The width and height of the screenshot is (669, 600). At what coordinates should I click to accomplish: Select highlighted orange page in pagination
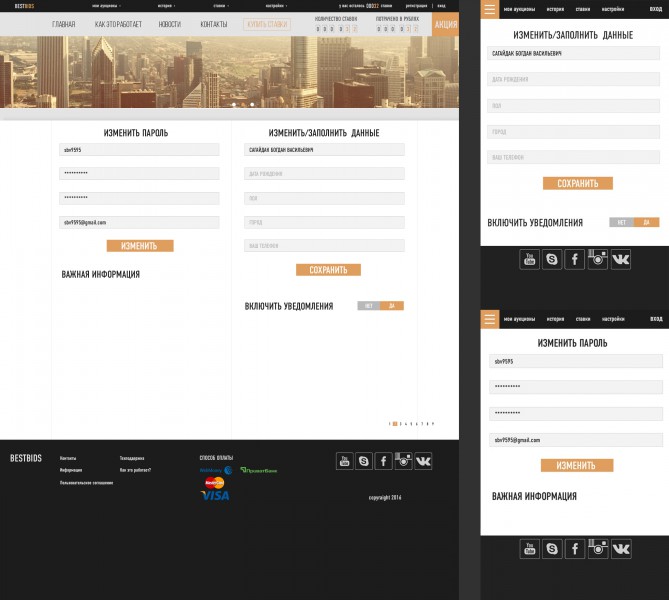[395, 424]
